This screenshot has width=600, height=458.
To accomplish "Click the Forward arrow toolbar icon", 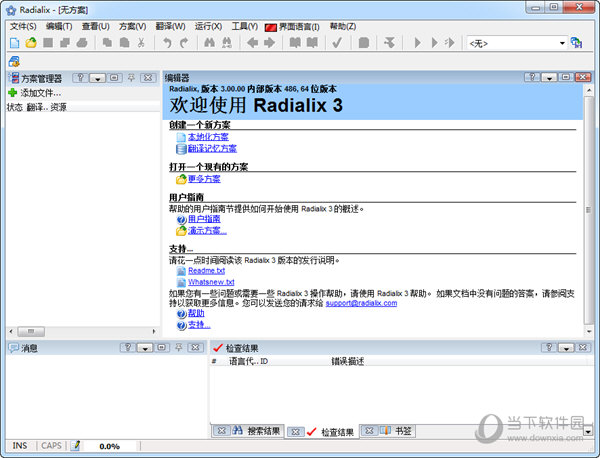I will pyautogui.click(x=269, y=42).
